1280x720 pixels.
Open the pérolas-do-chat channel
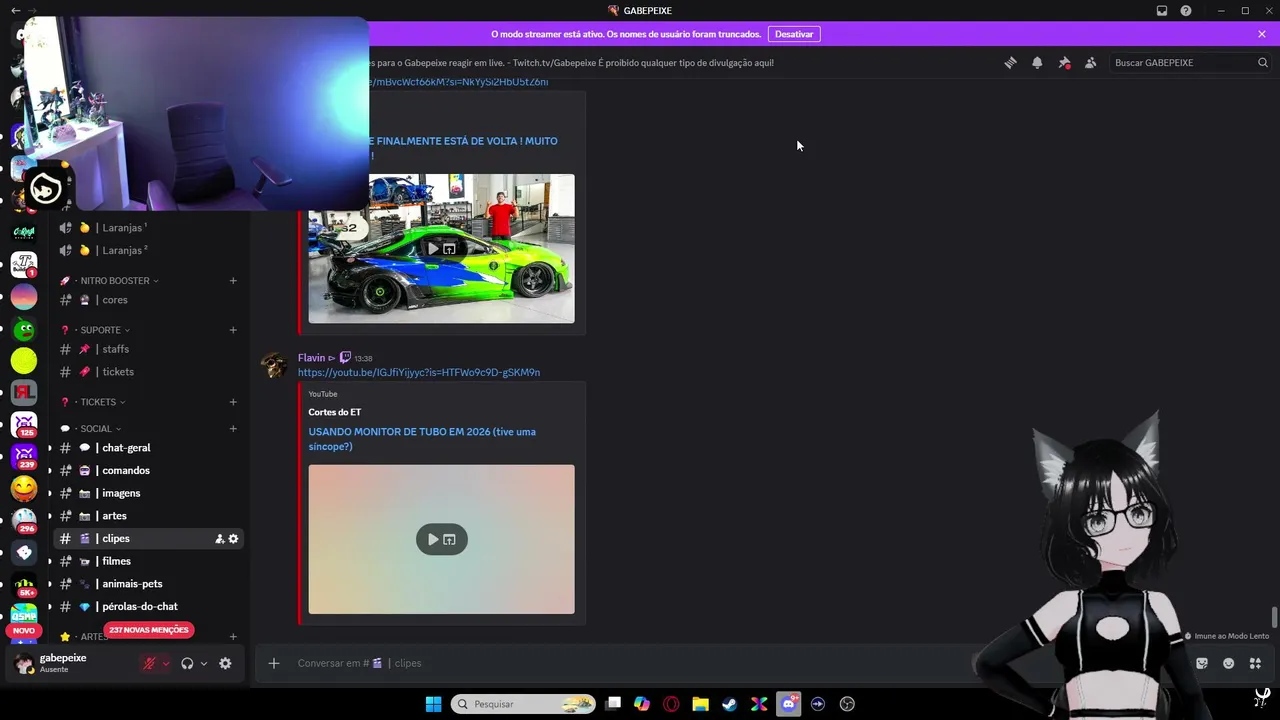click(148, 607)
